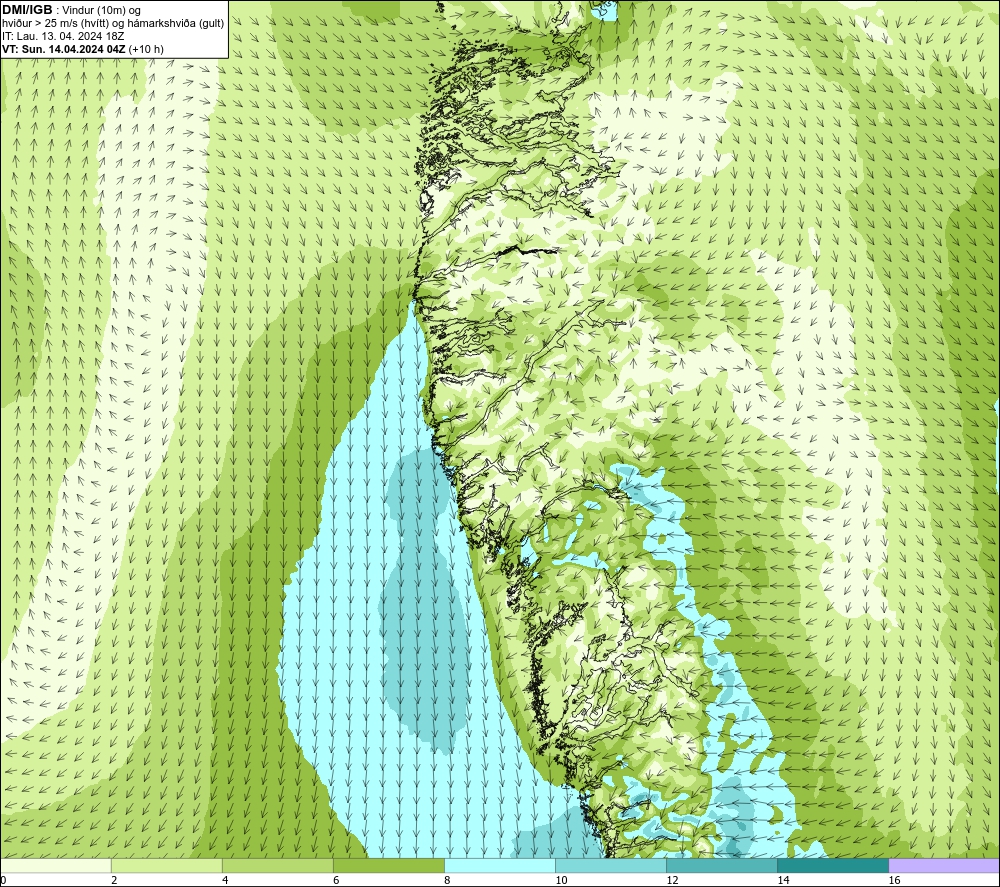This screenshot has height=887, width=1000.
Task: Click the color bar segment between 10 and 12
Action: [611, 866]
